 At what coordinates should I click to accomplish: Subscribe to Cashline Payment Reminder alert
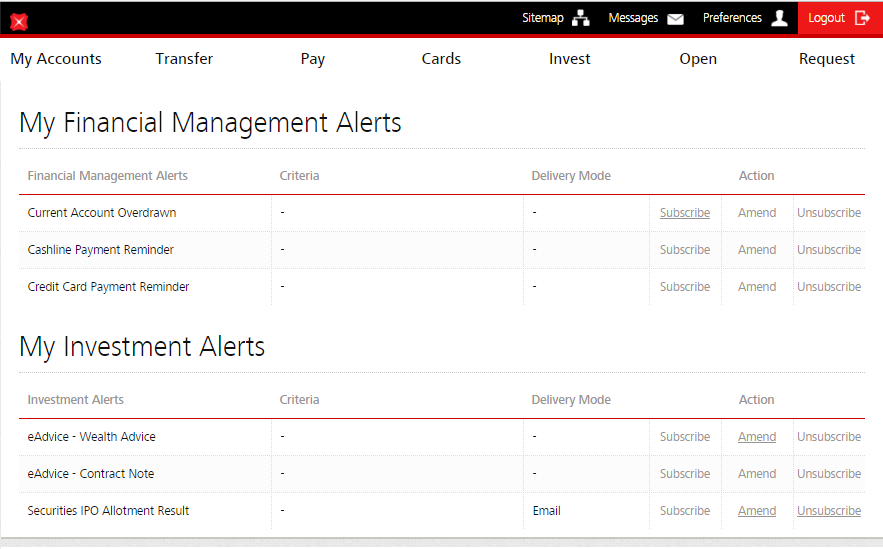(x=685, y=250)
